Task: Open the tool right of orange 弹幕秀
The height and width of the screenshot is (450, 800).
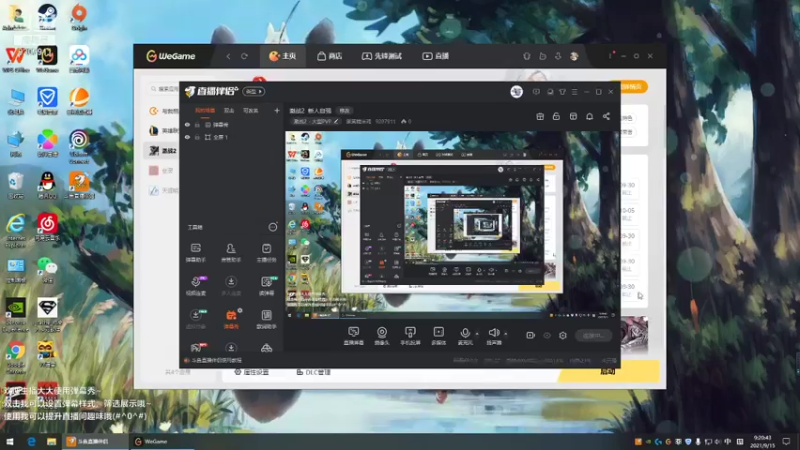Action: (x=266, y=318)
